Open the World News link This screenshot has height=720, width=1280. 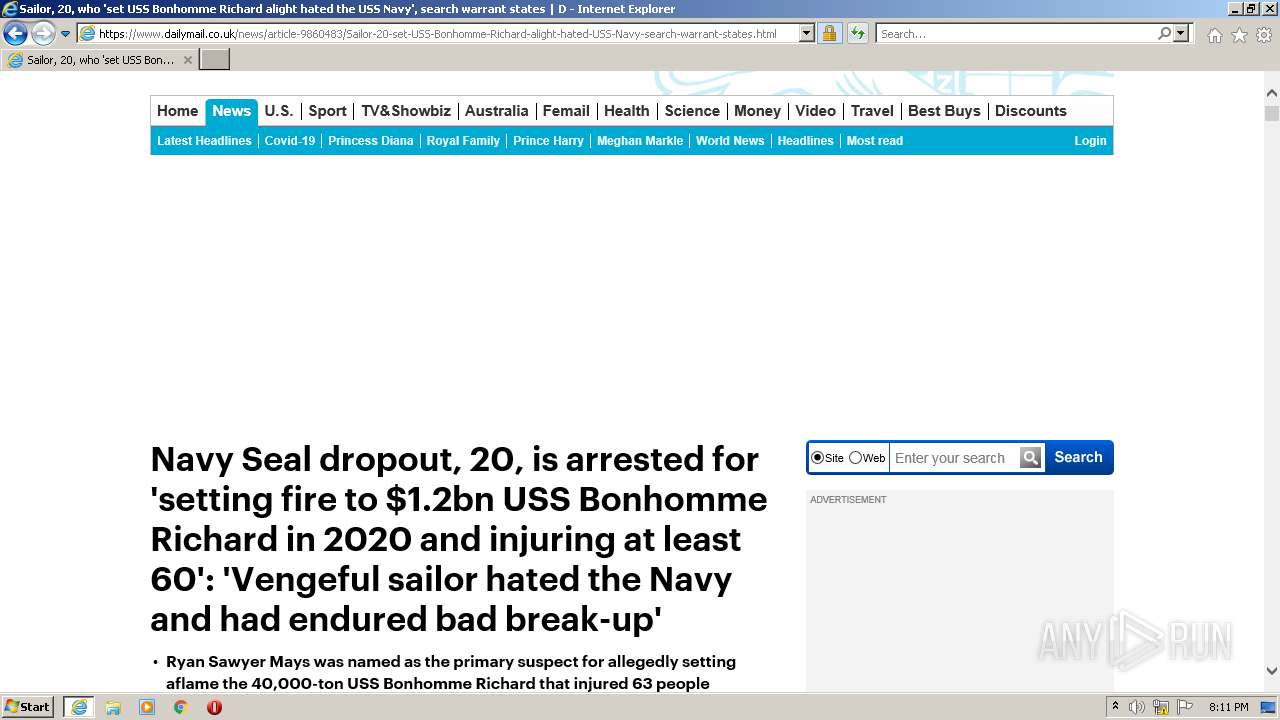(730, 141)
